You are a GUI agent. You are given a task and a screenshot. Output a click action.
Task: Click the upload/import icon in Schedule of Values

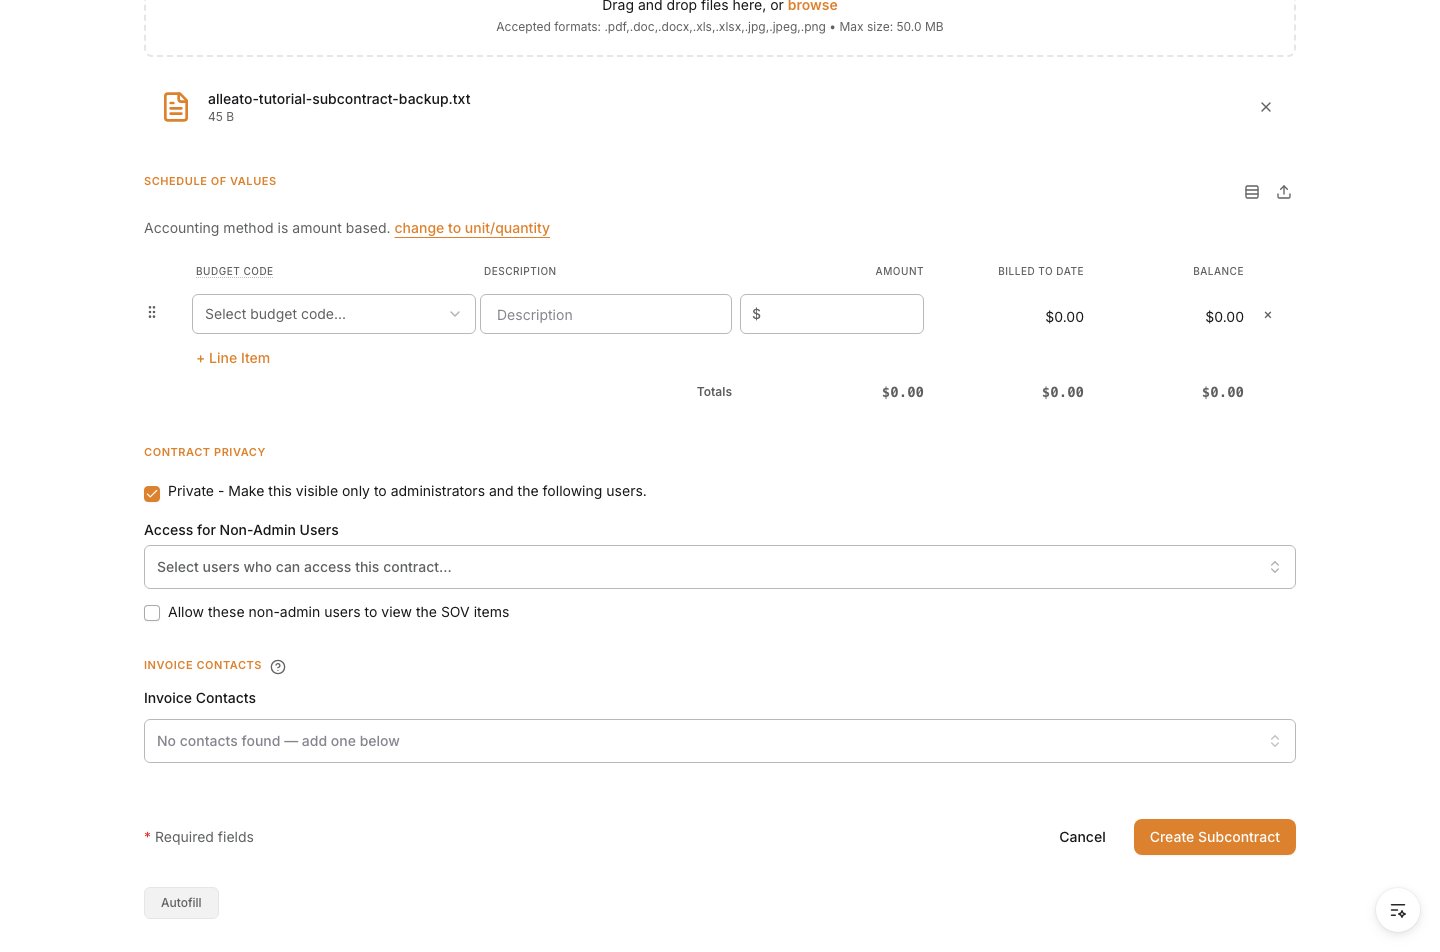click(x=1284, y=192)
